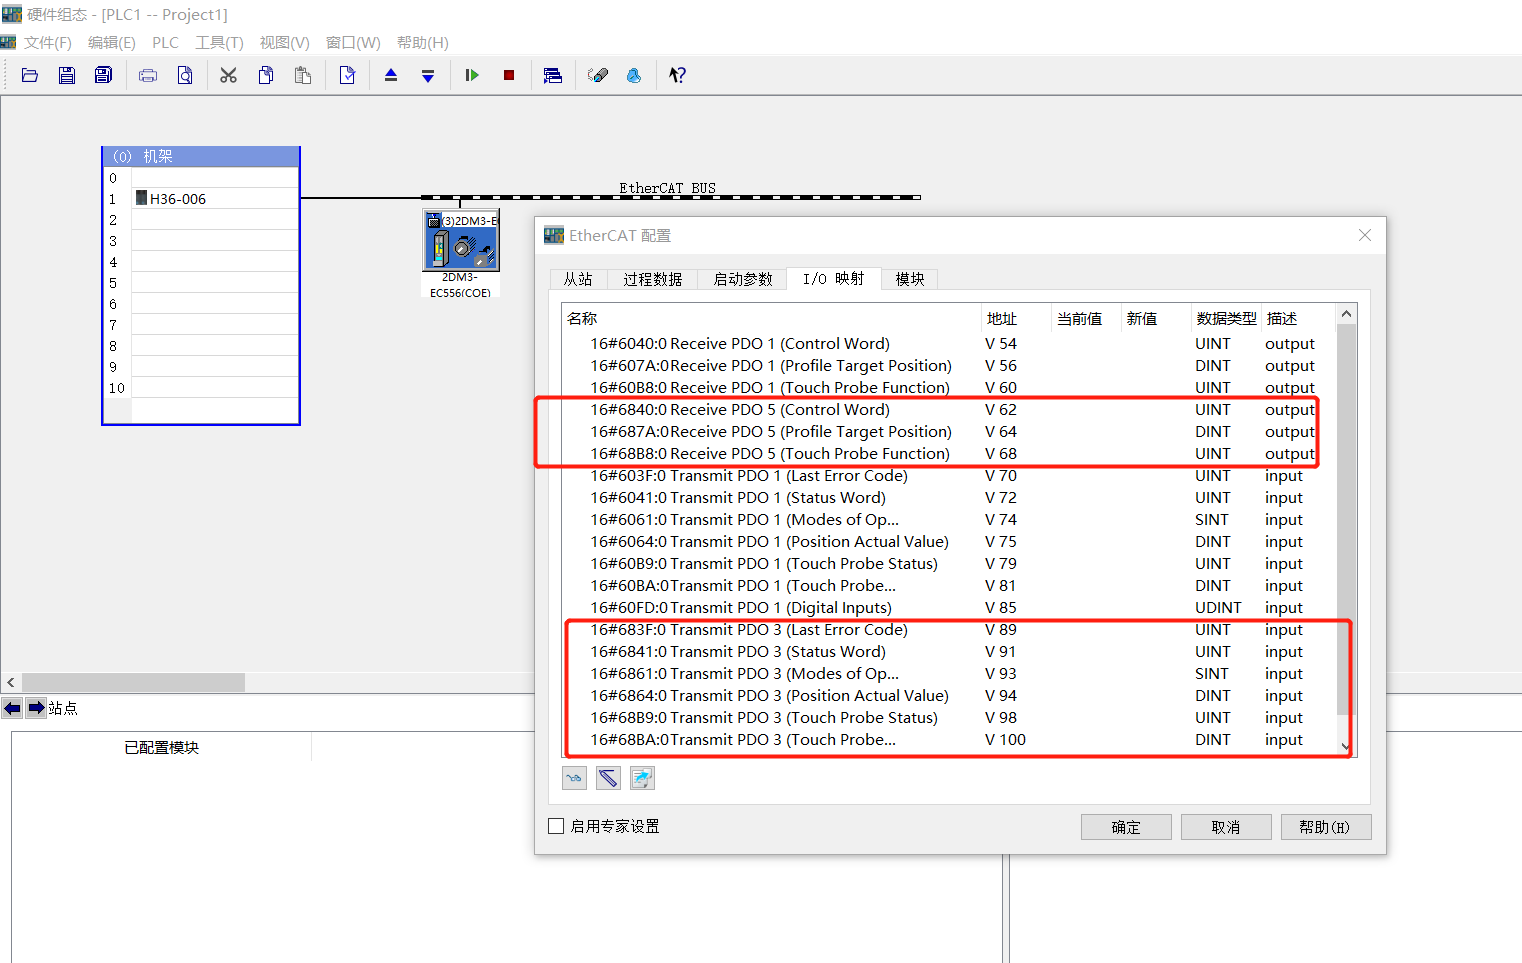Viewport: 1522px width, 963px height.
Task: Click the left arrow icon beside 站点
Action: 12,708
